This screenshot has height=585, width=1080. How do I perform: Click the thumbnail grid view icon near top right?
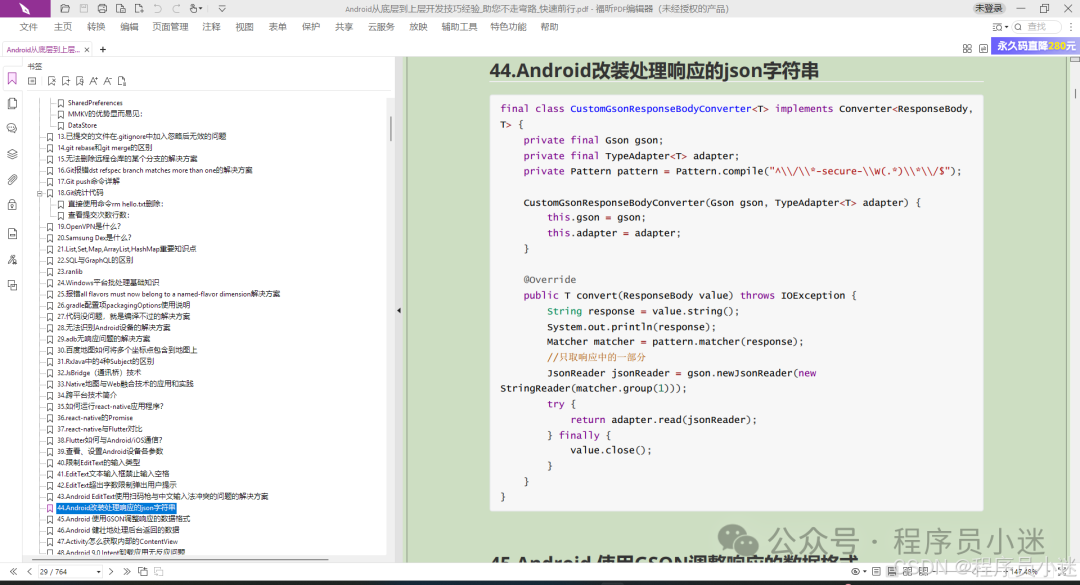967,48
